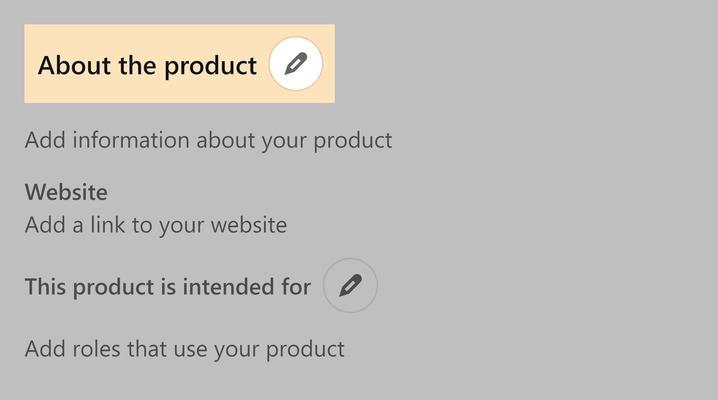Viewport: 718px width, 400px height.
Task: Edit the This product is intended for section
Action: [350, 286]
